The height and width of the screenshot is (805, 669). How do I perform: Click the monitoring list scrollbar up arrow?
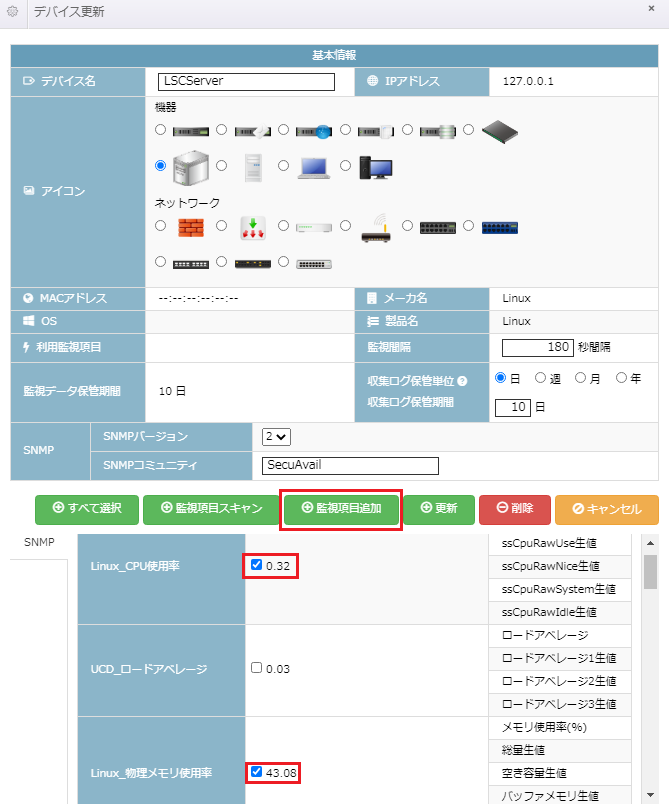(x=651, y=543)
